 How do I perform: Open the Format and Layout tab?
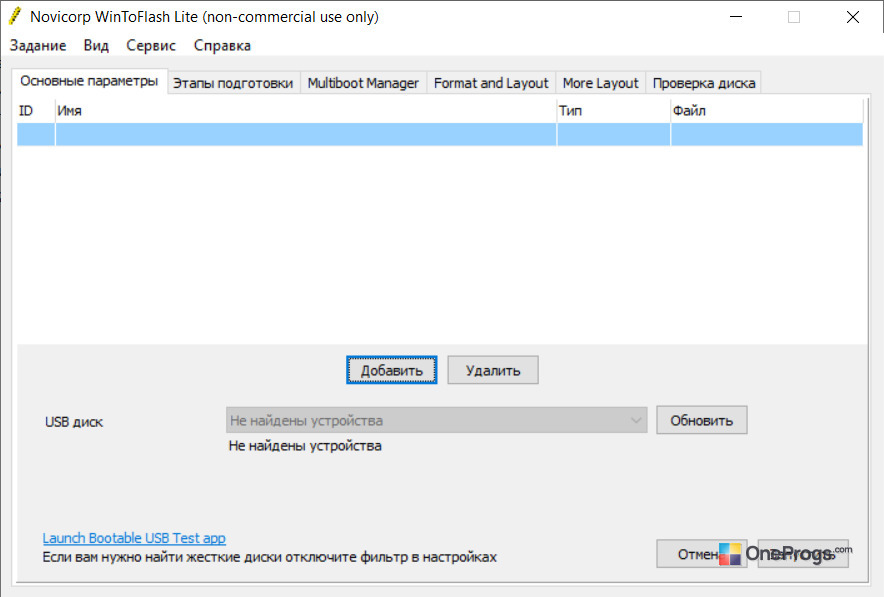[x=491, y=83]
